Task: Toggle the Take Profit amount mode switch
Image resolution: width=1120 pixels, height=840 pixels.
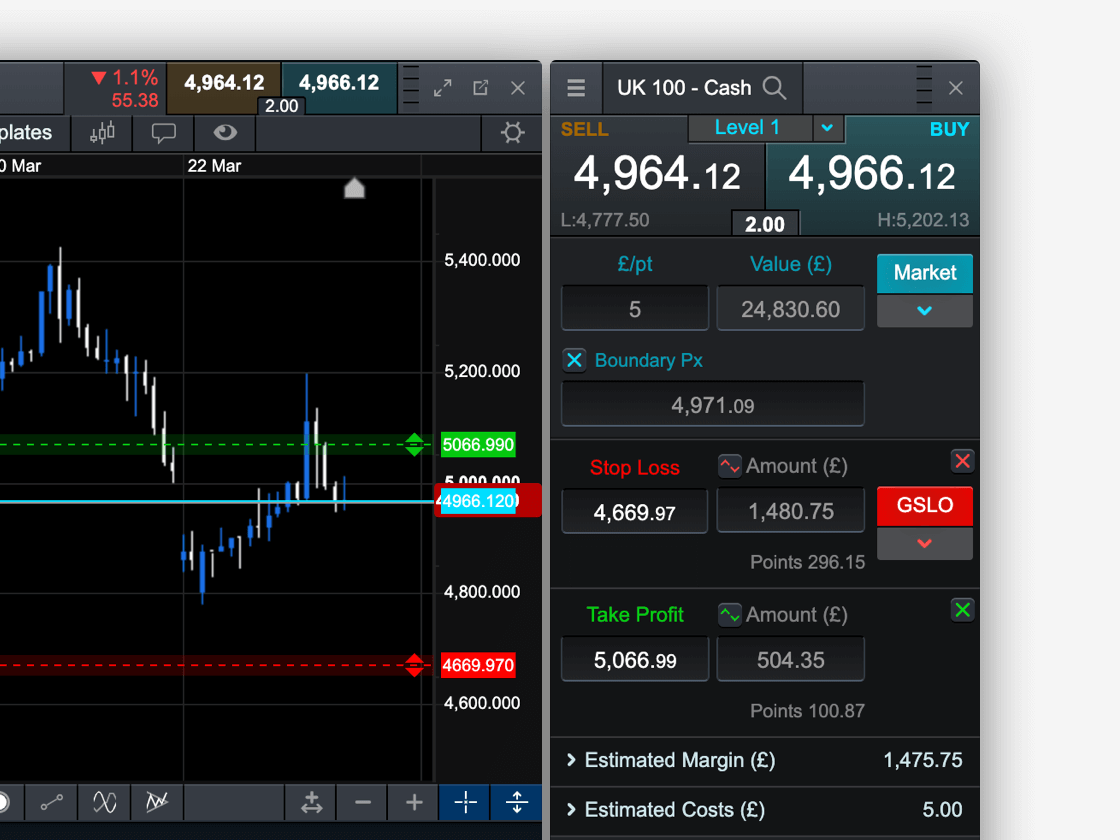Action: pos(729,614)
